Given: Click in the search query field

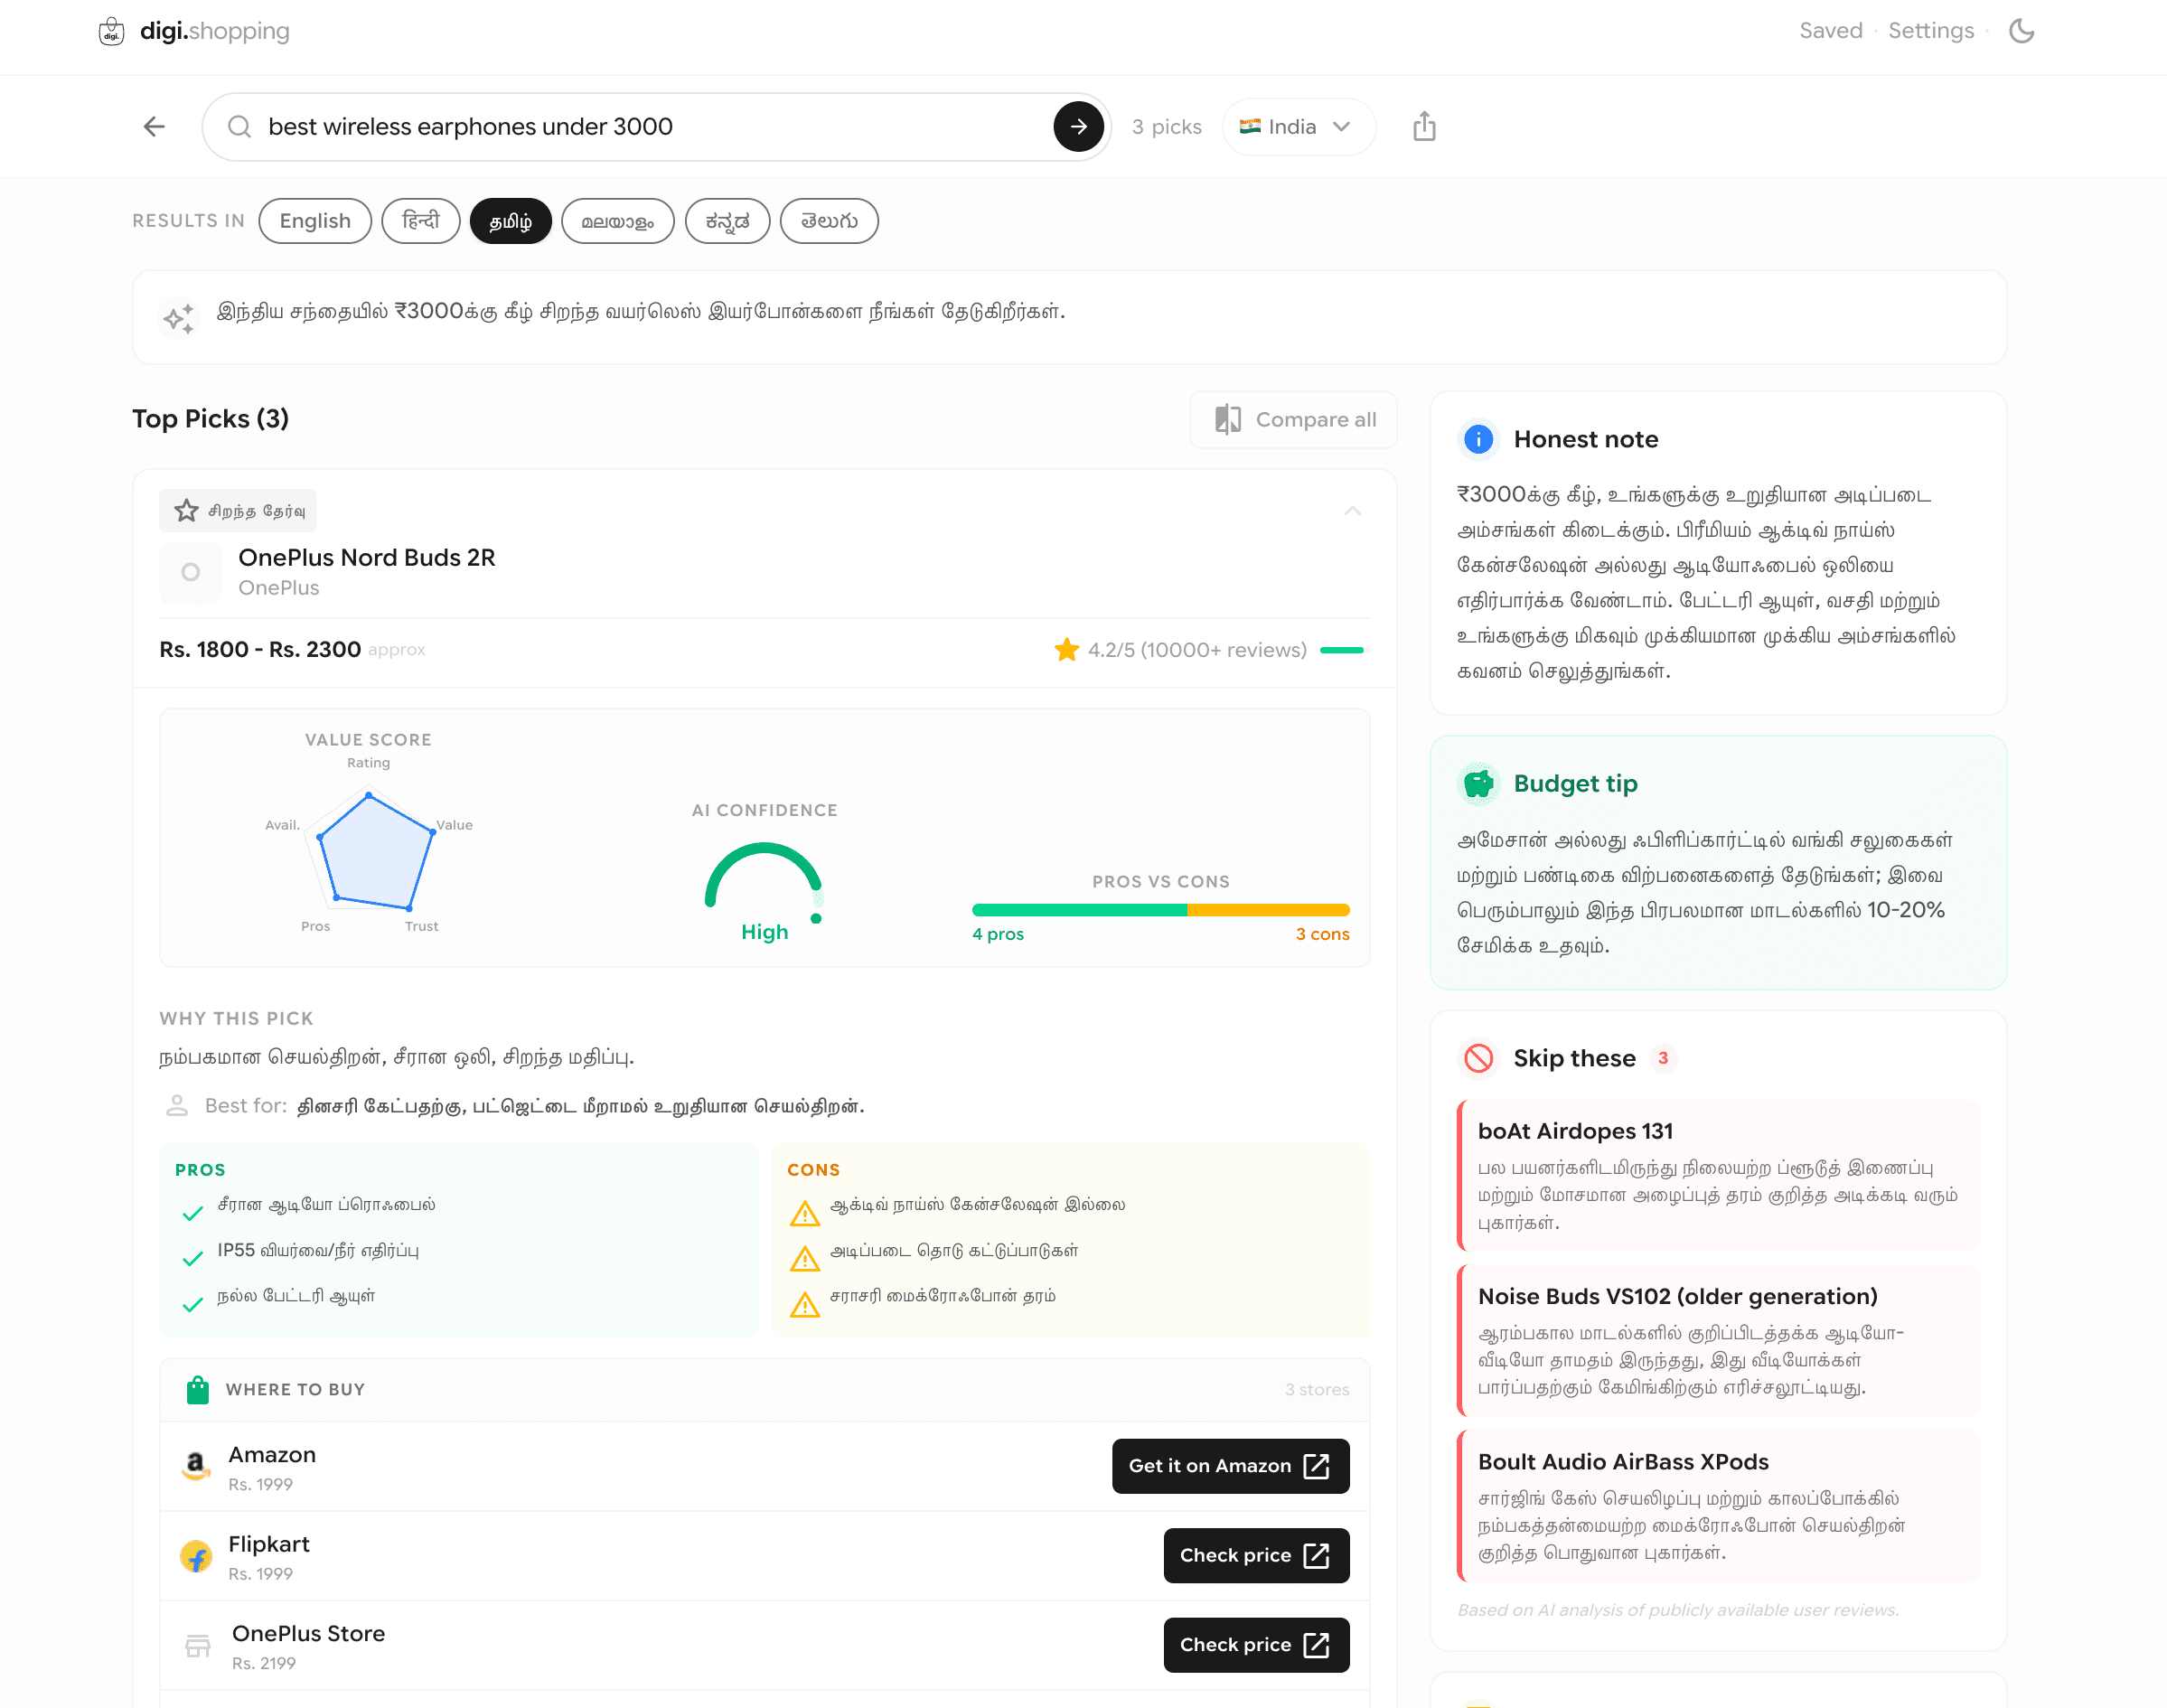Looking at the screenshot, I should point(640,127).
